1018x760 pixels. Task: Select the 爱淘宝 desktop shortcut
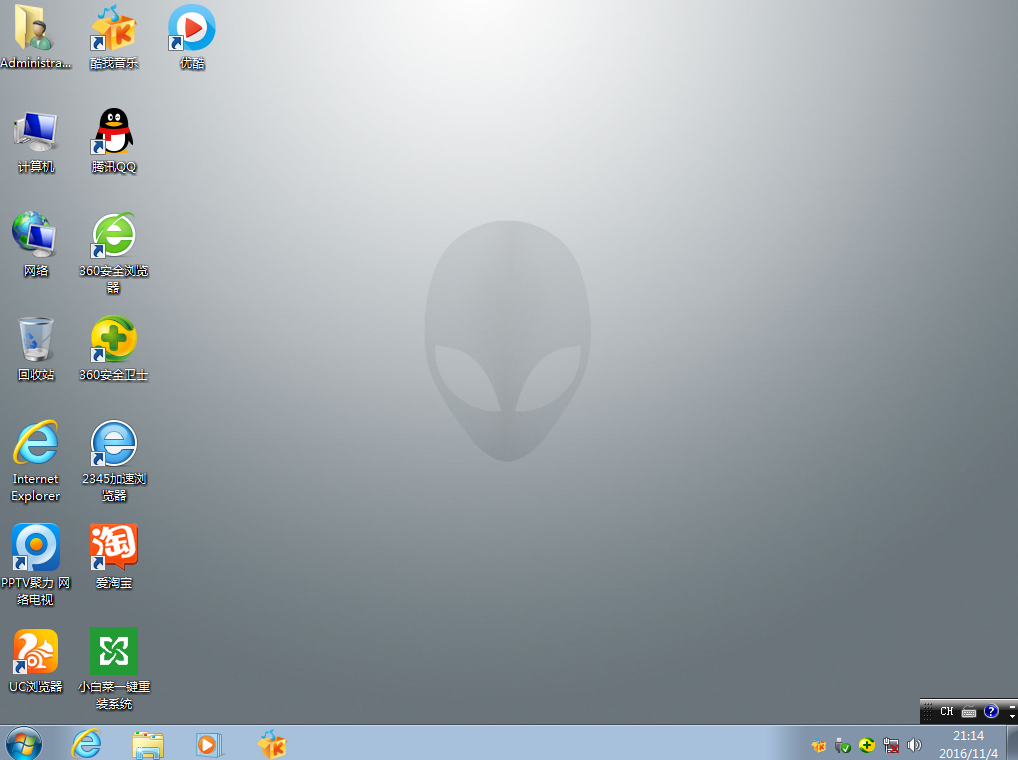[x=114, y=557]
